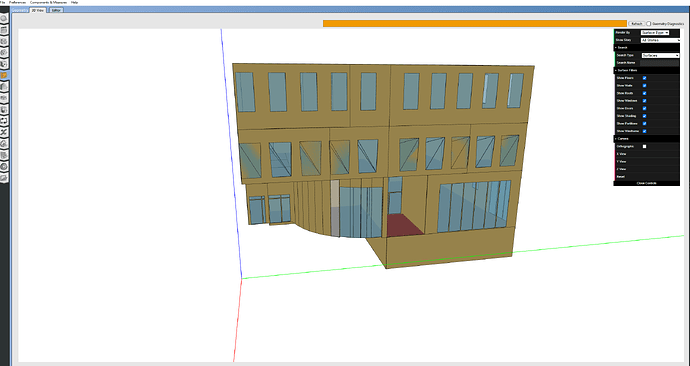The width and height of the screenshot is (690, 366).
Task: Switch to the Editor tab
Action: point(56,10)
